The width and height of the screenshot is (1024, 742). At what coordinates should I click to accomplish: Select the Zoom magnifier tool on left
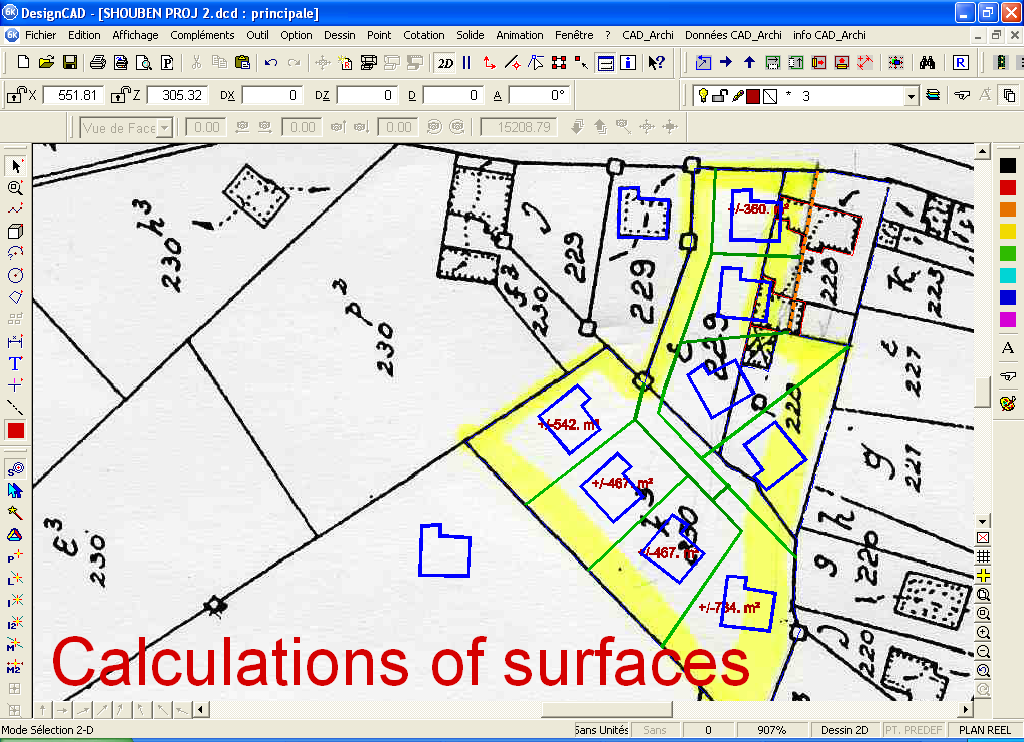coord(15,187)
